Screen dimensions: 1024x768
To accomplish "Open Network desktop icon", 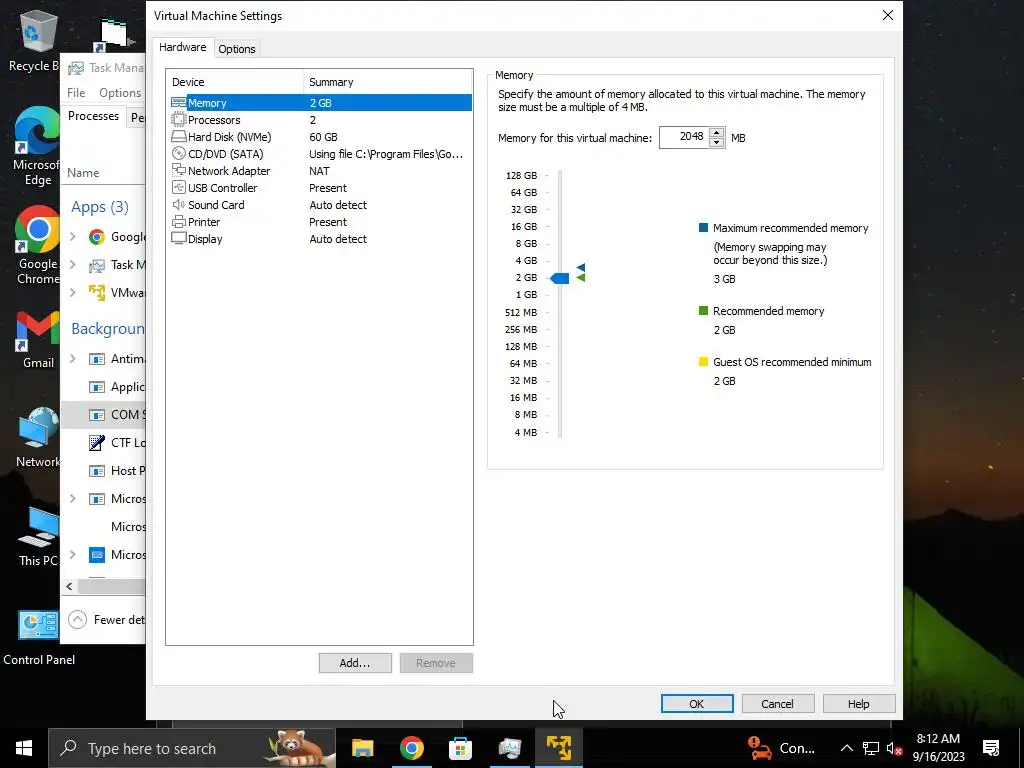I will coord(37,438).
